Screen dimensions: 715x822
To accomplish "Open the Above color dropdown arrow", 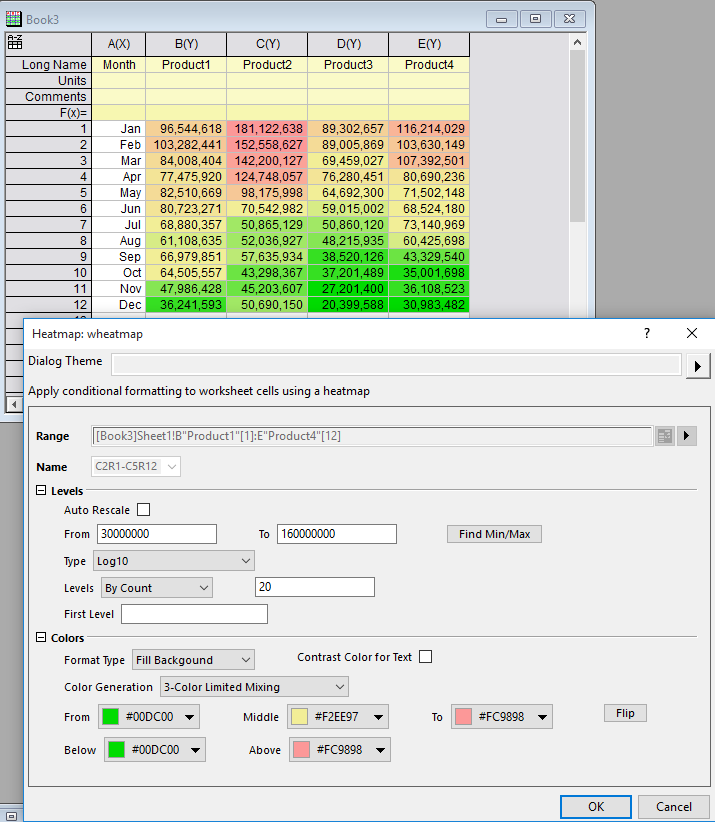I will point(380,750).
